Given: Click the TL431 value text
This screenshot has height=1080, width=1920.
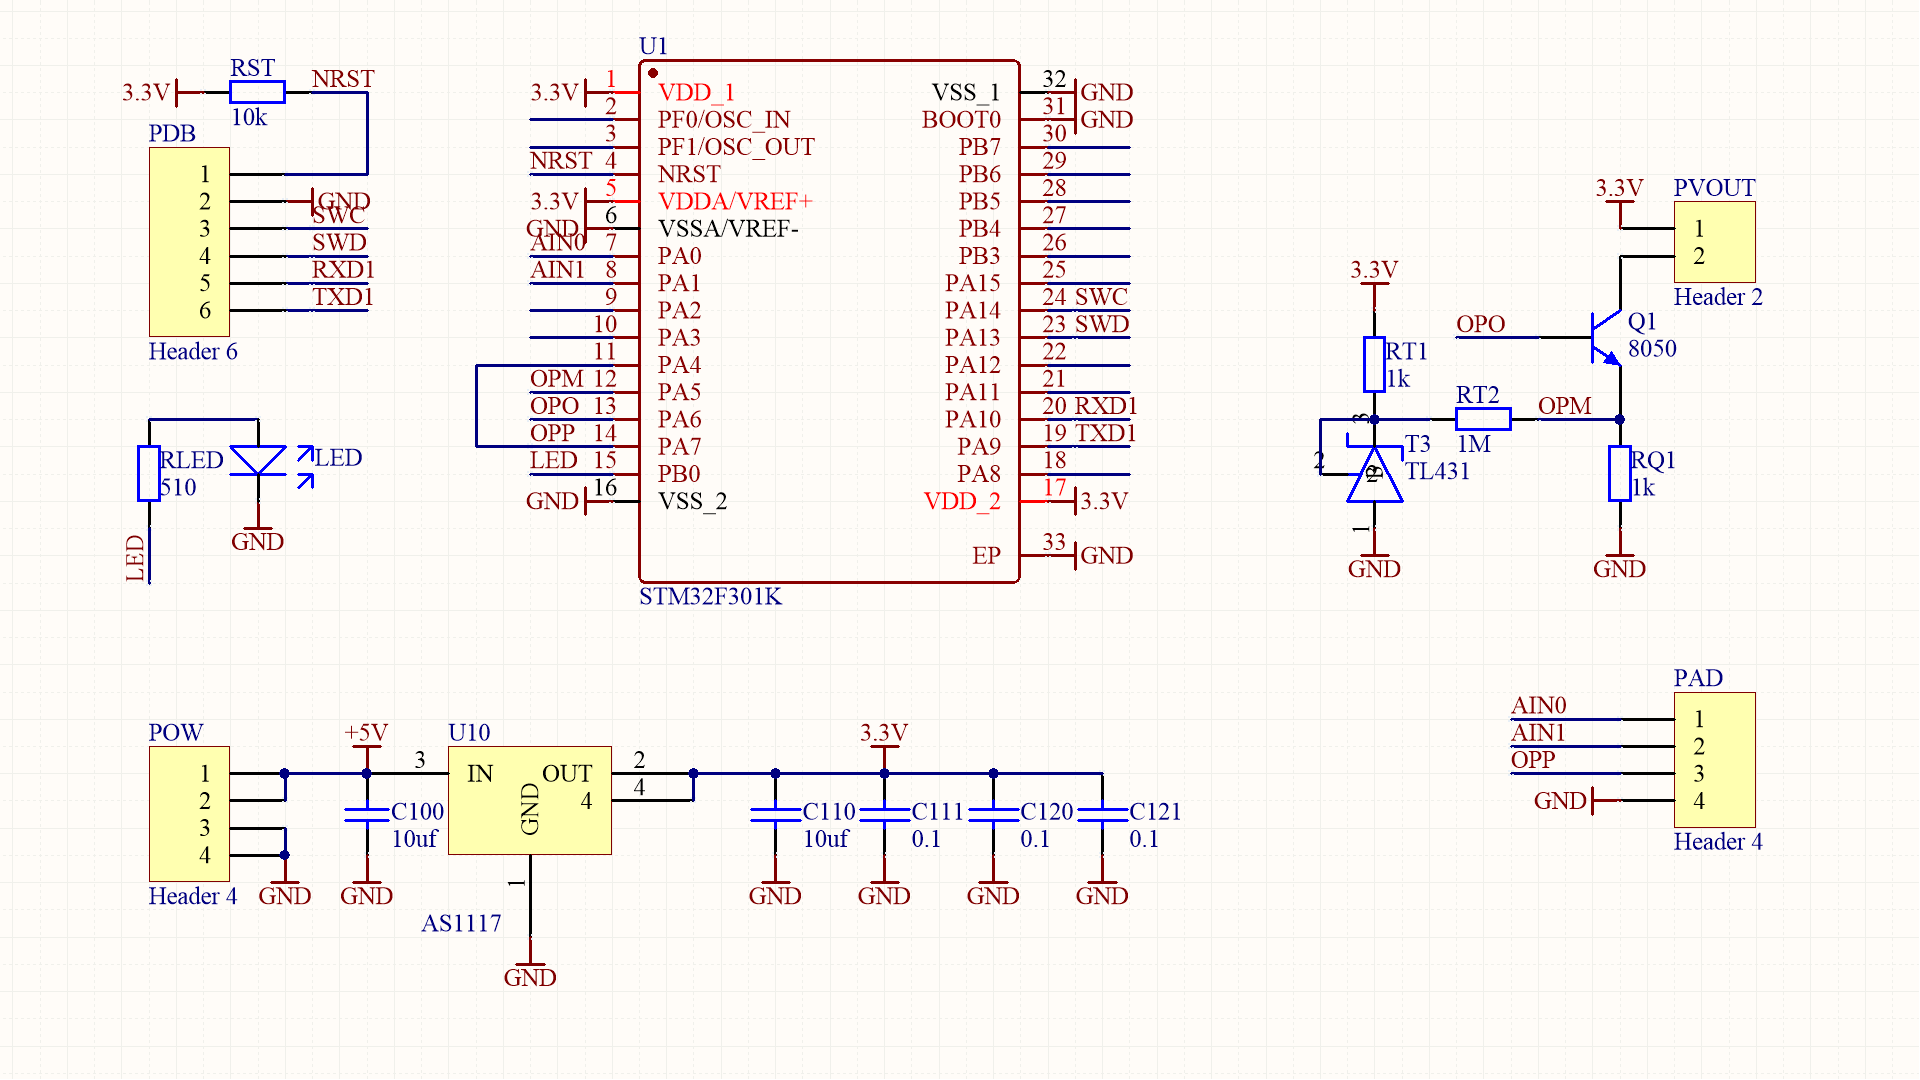Looking at the screenshot, I should point(1438,471).
